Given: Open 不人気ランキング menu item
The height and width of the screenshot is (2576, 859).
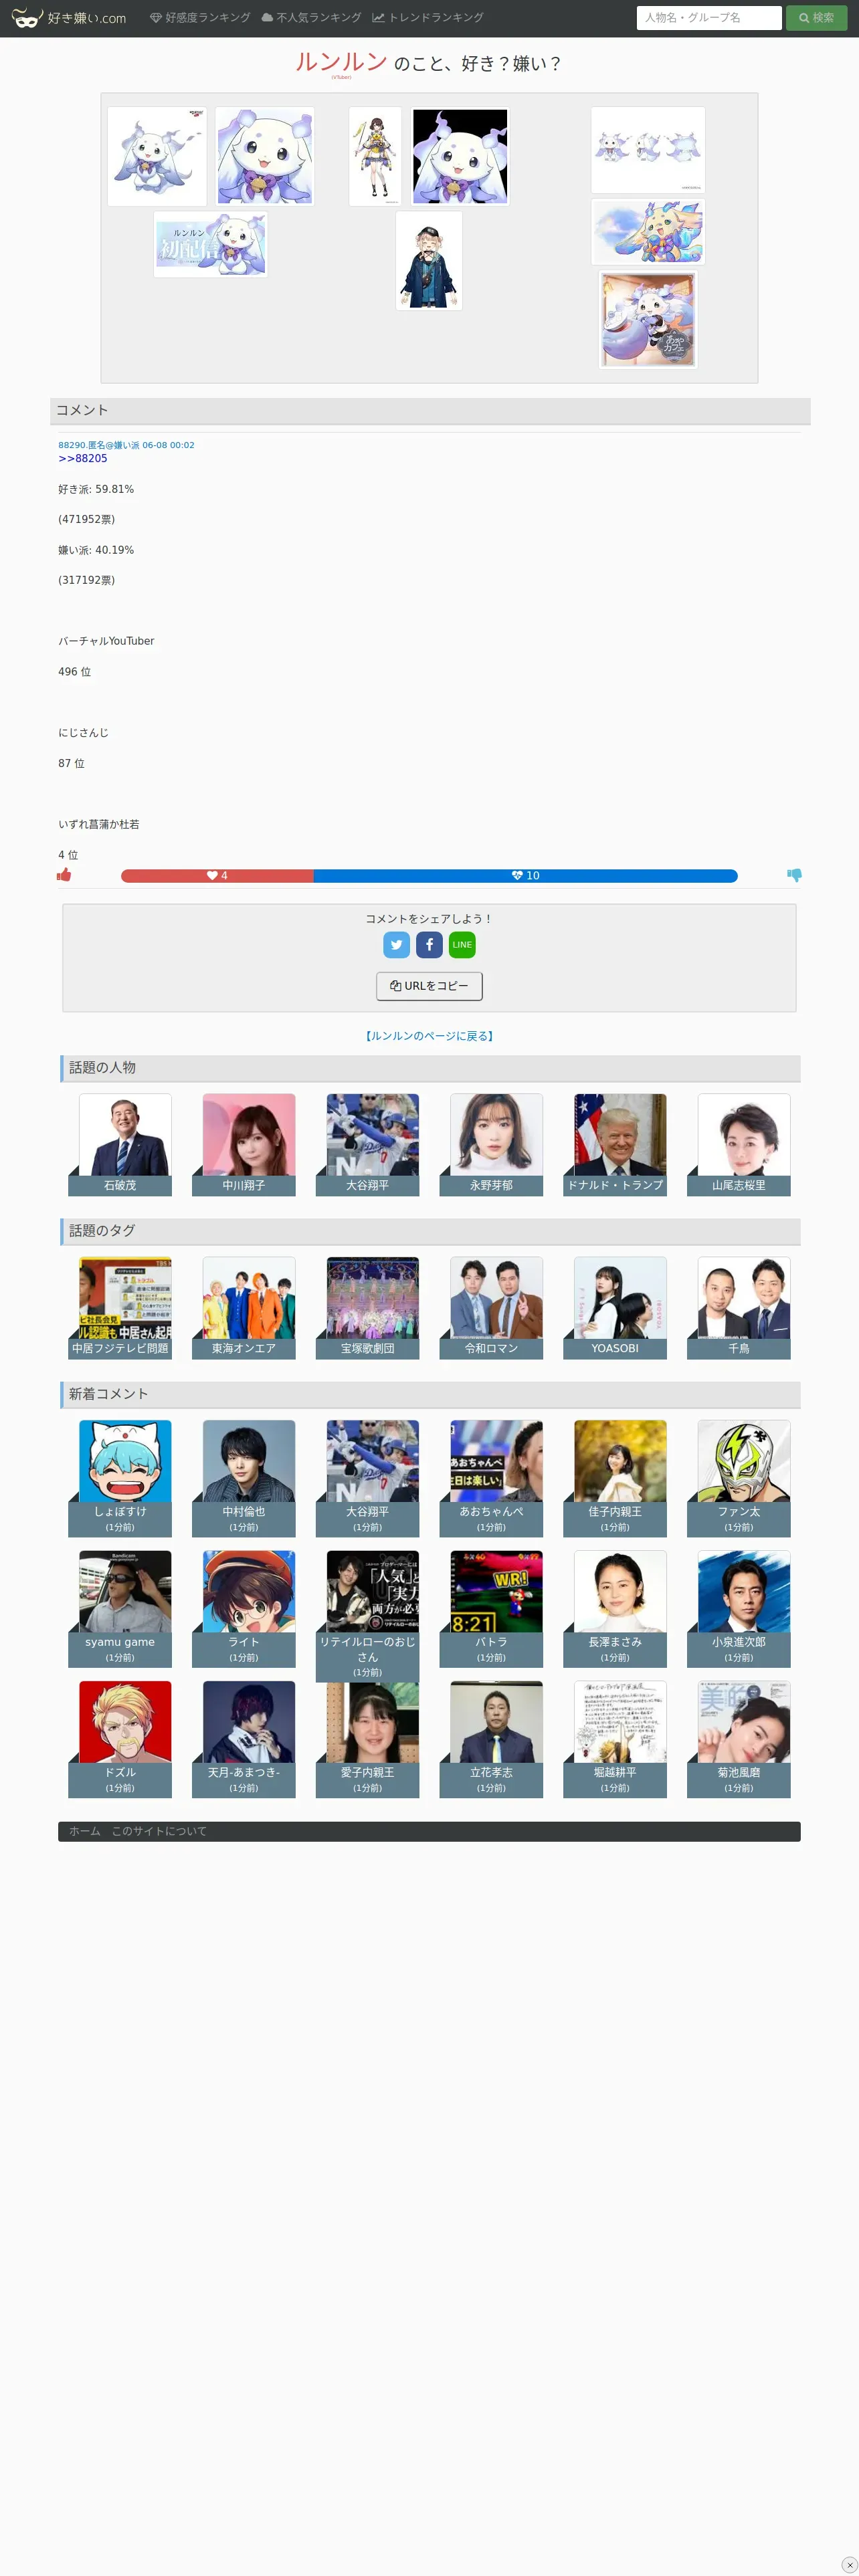Looking at the screenshot, I should 311,18.
